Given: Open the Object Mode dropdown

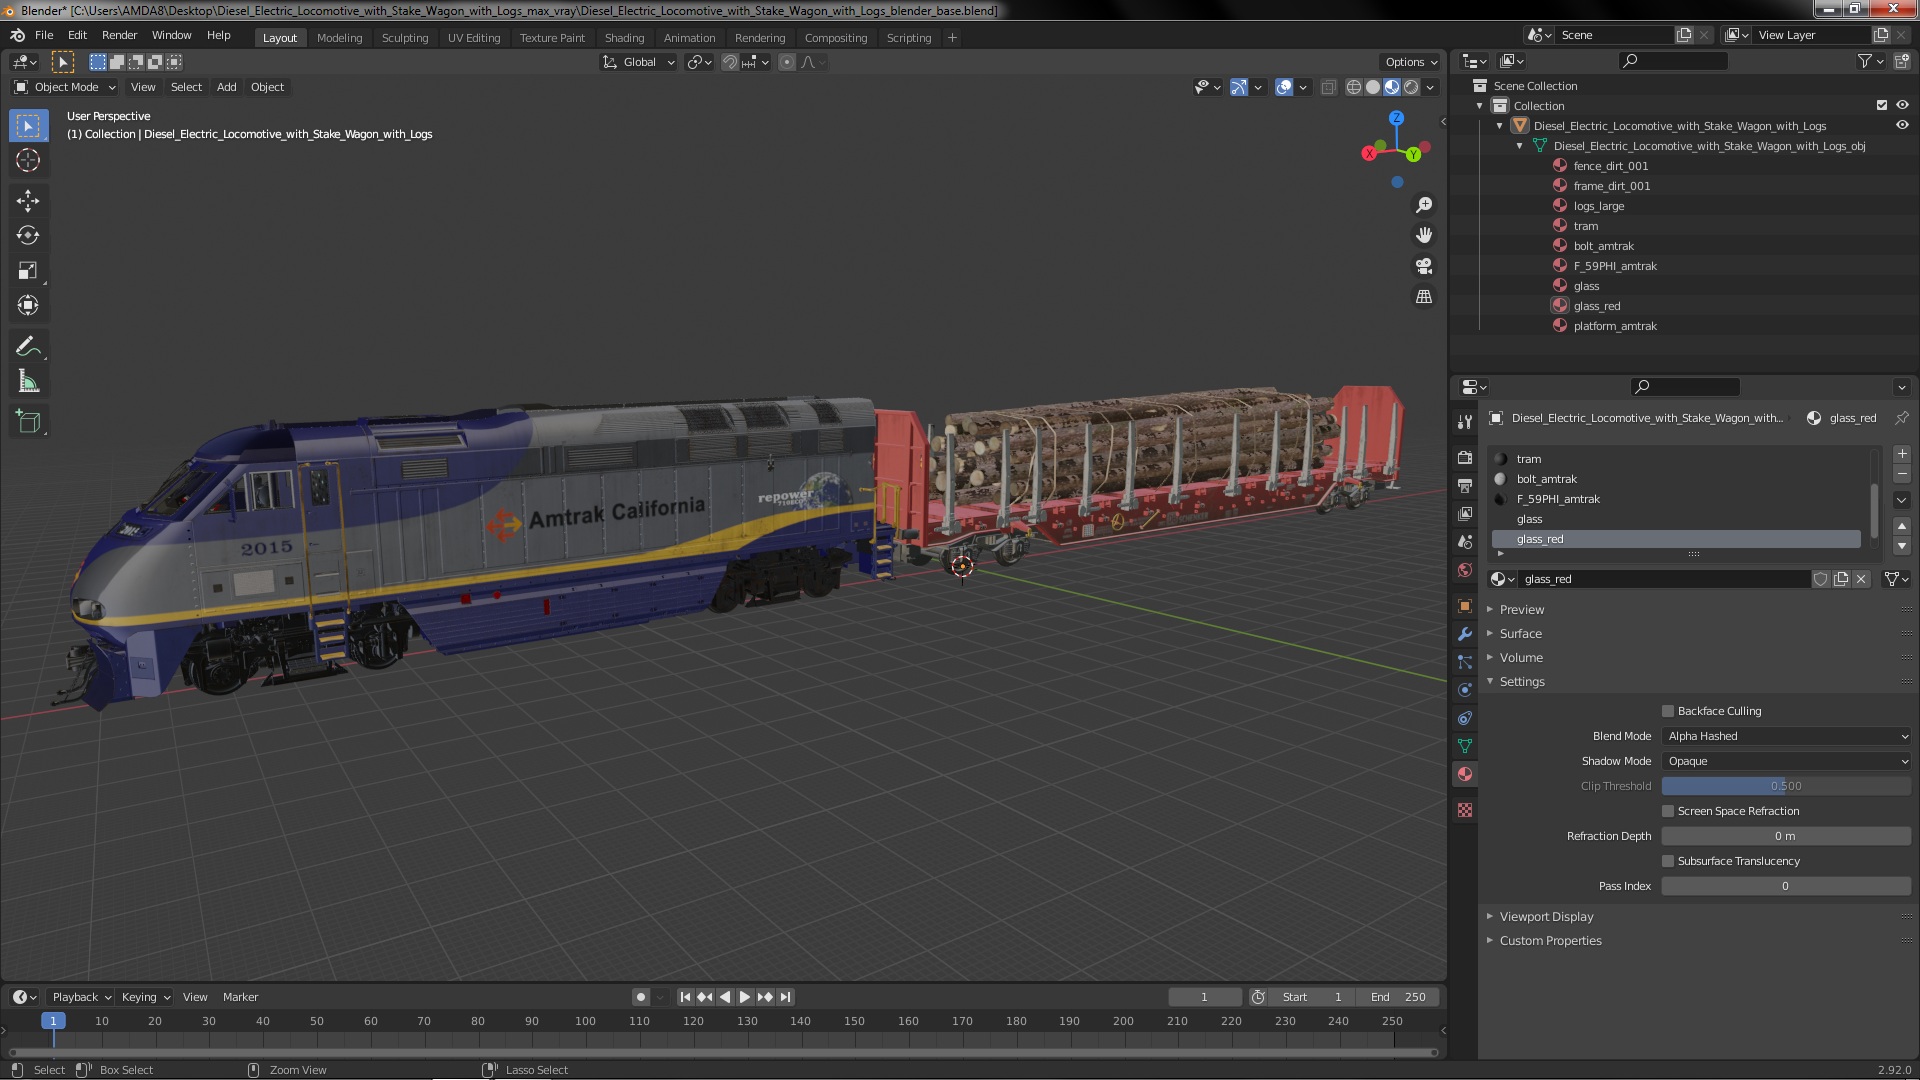Looking at the screenshot, I should 65,87.
